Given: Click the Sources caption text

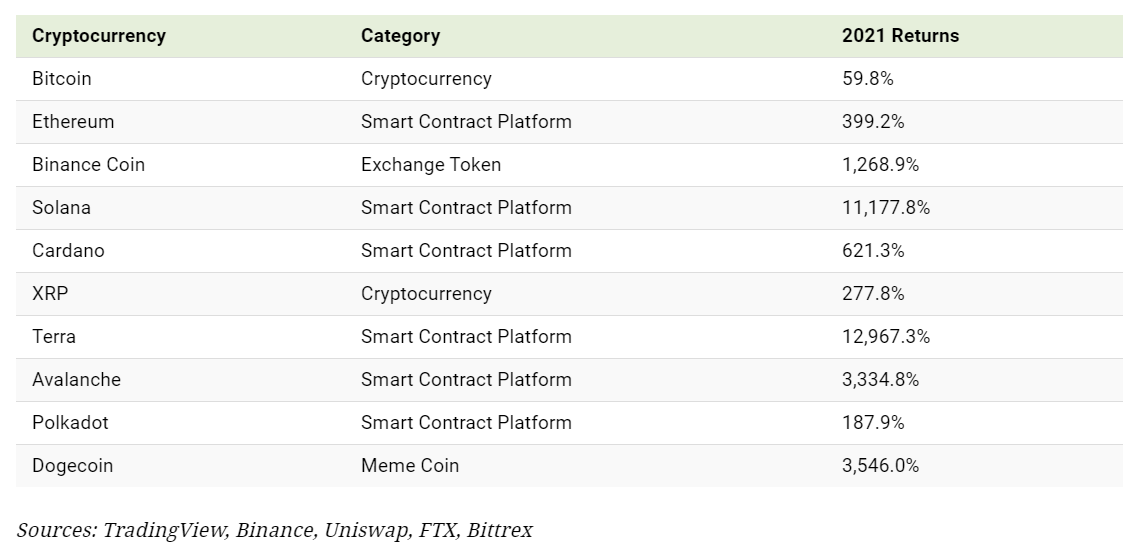Looking at the screenshot, I should (x=274, y=530).
